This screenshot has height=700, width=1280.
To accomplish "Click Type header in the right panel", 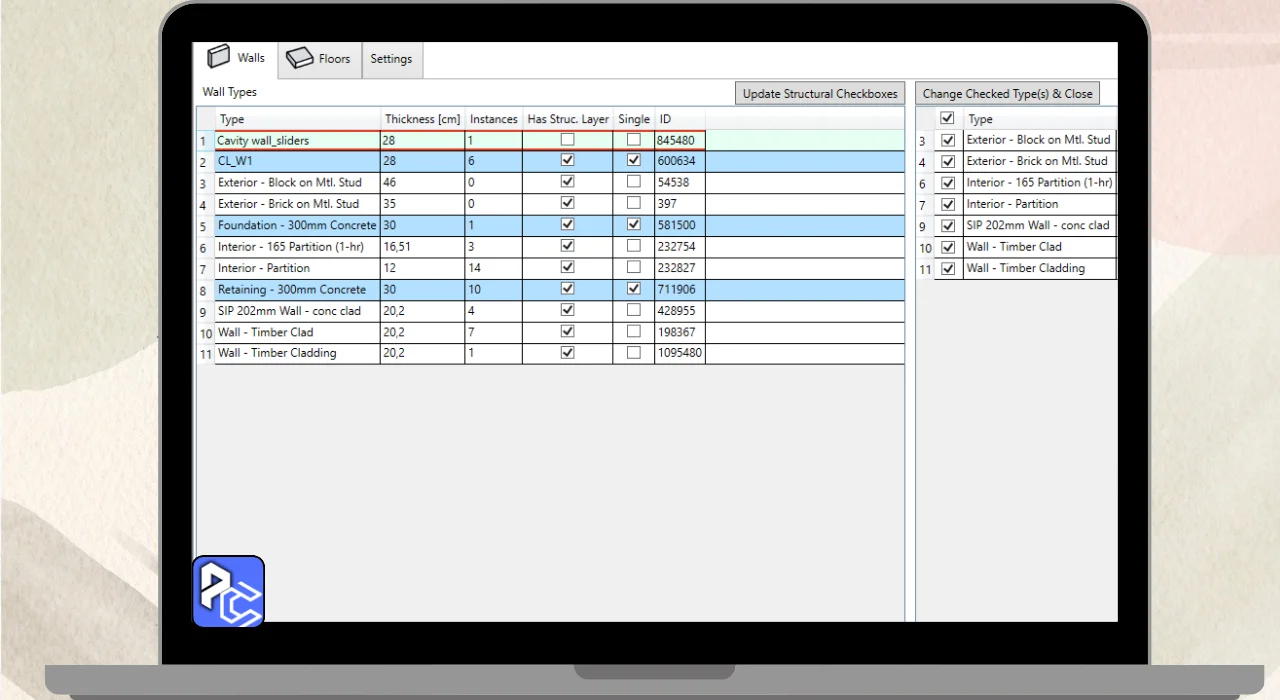I will pos(1040,119).
